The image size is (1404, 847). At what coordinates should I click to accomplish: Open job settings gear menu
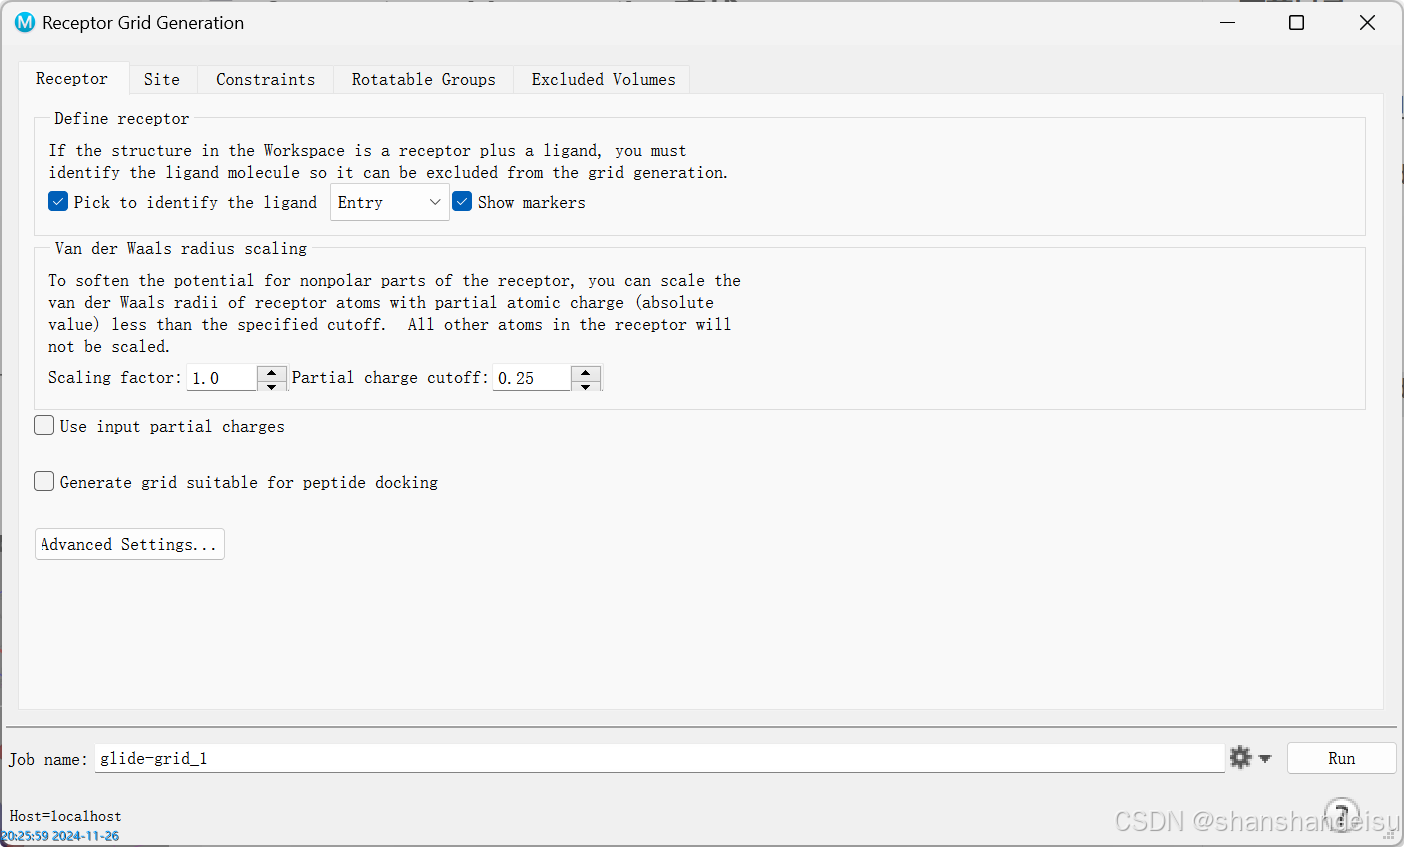click(1250, 758)
